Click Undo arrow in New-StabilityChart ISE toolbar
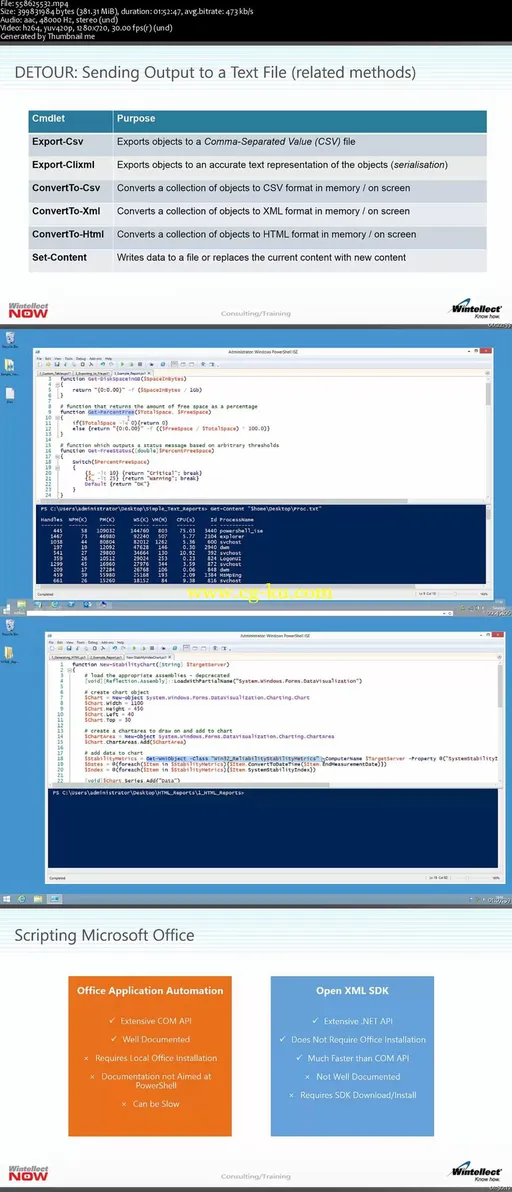Image resolution: width=512 pixels, height=1192 pixels. (114, 648)
